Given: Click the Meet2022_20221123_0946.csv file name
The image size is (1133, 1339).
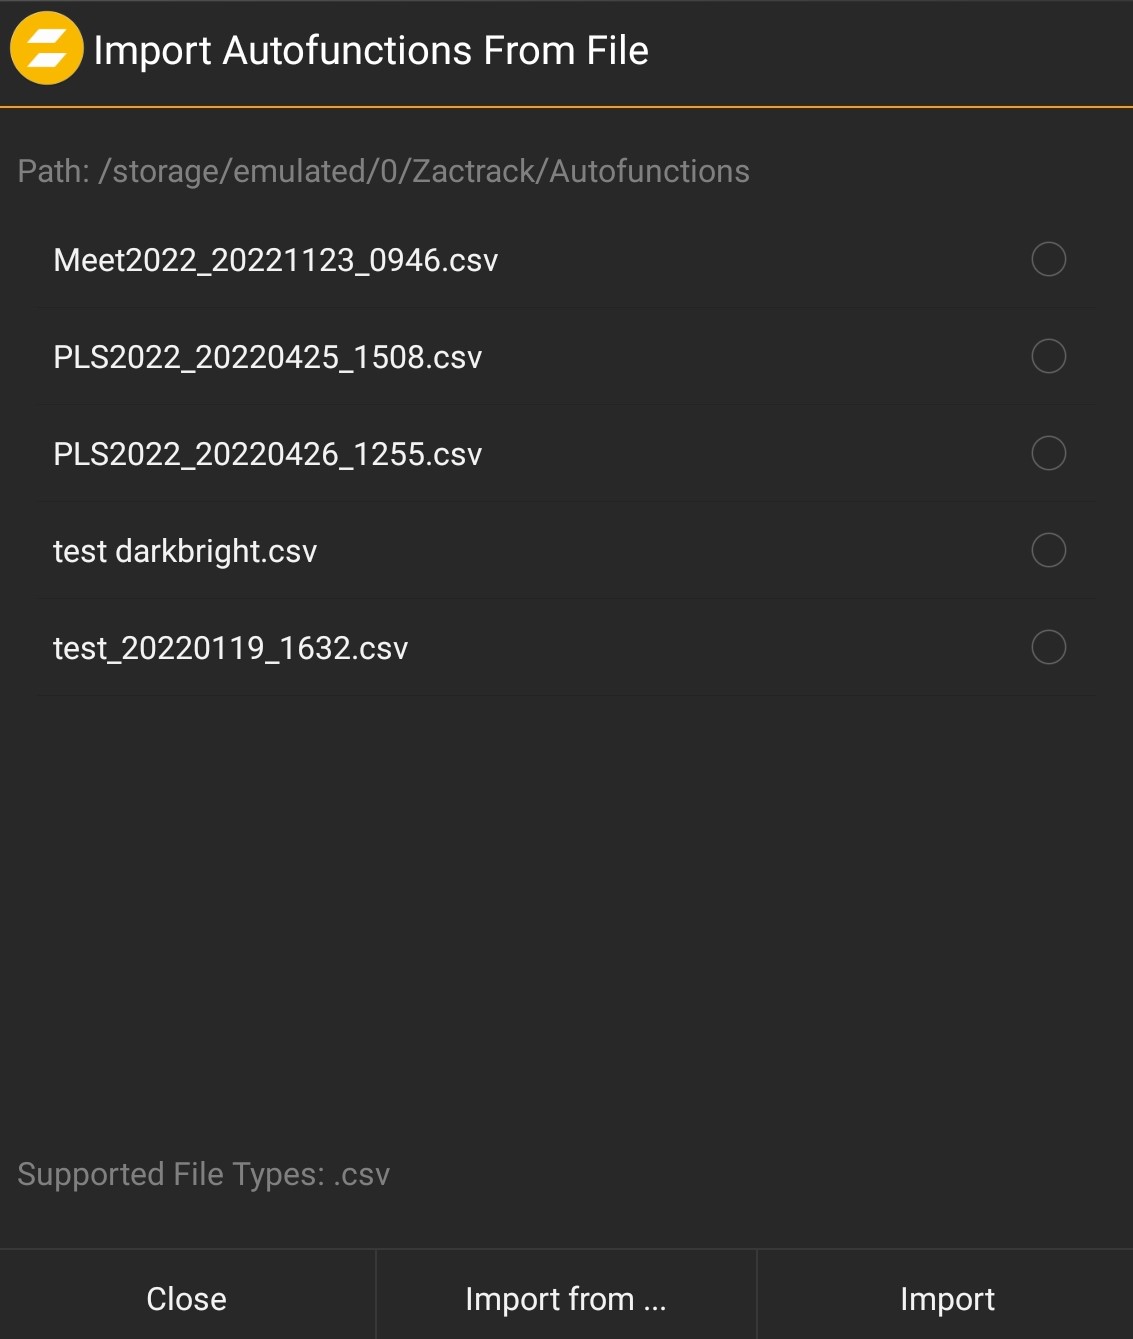Looking at the screenshot, I should (x=275, y=261).
